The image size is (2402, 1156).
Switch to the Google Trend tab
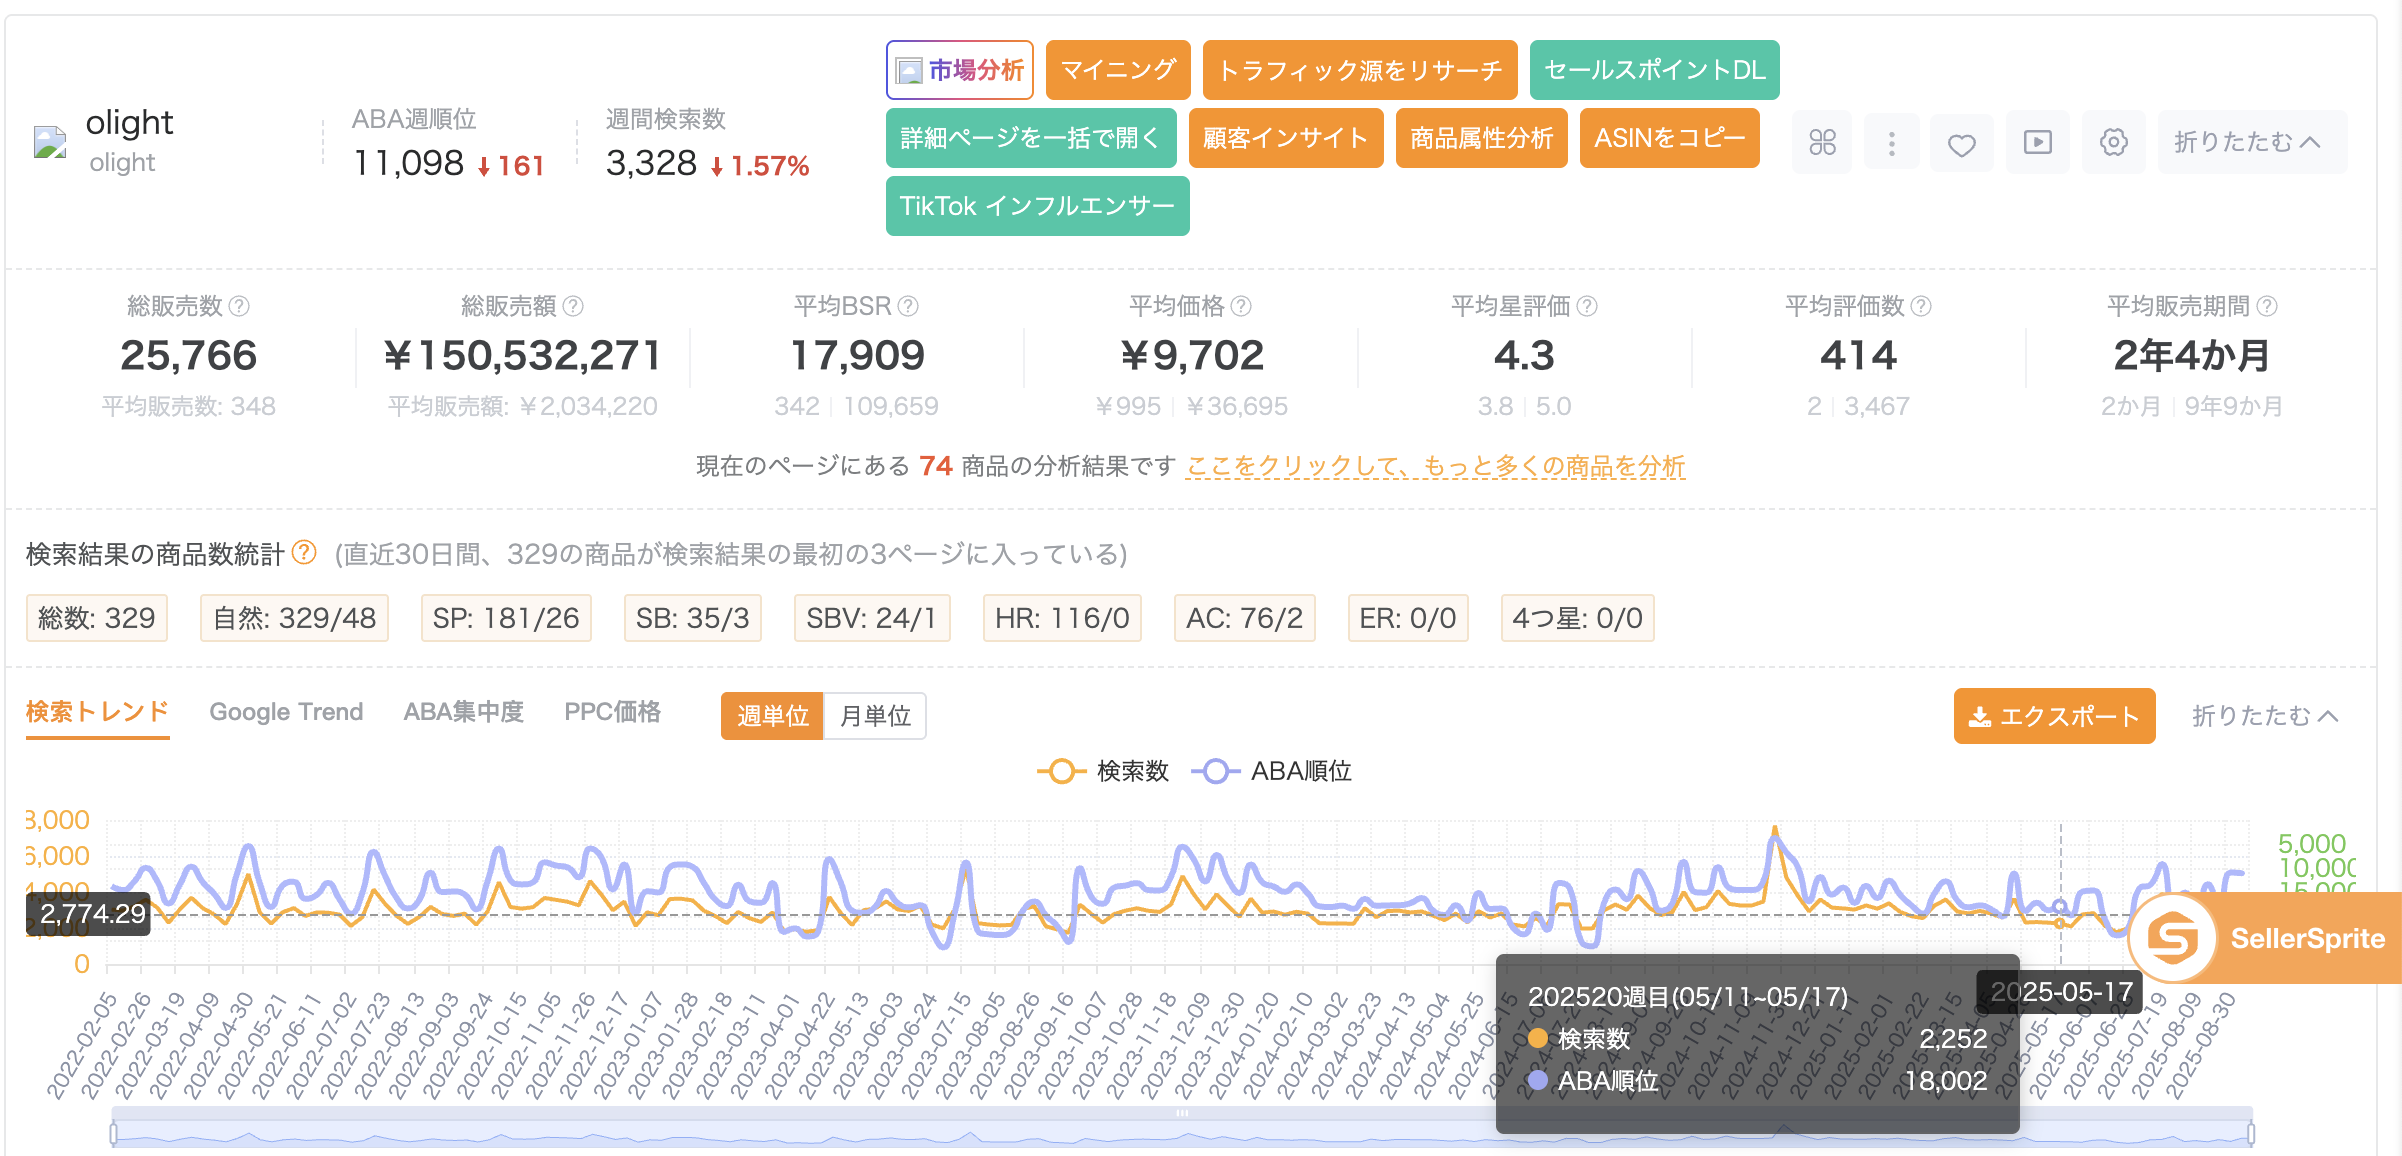pos(286,712)
